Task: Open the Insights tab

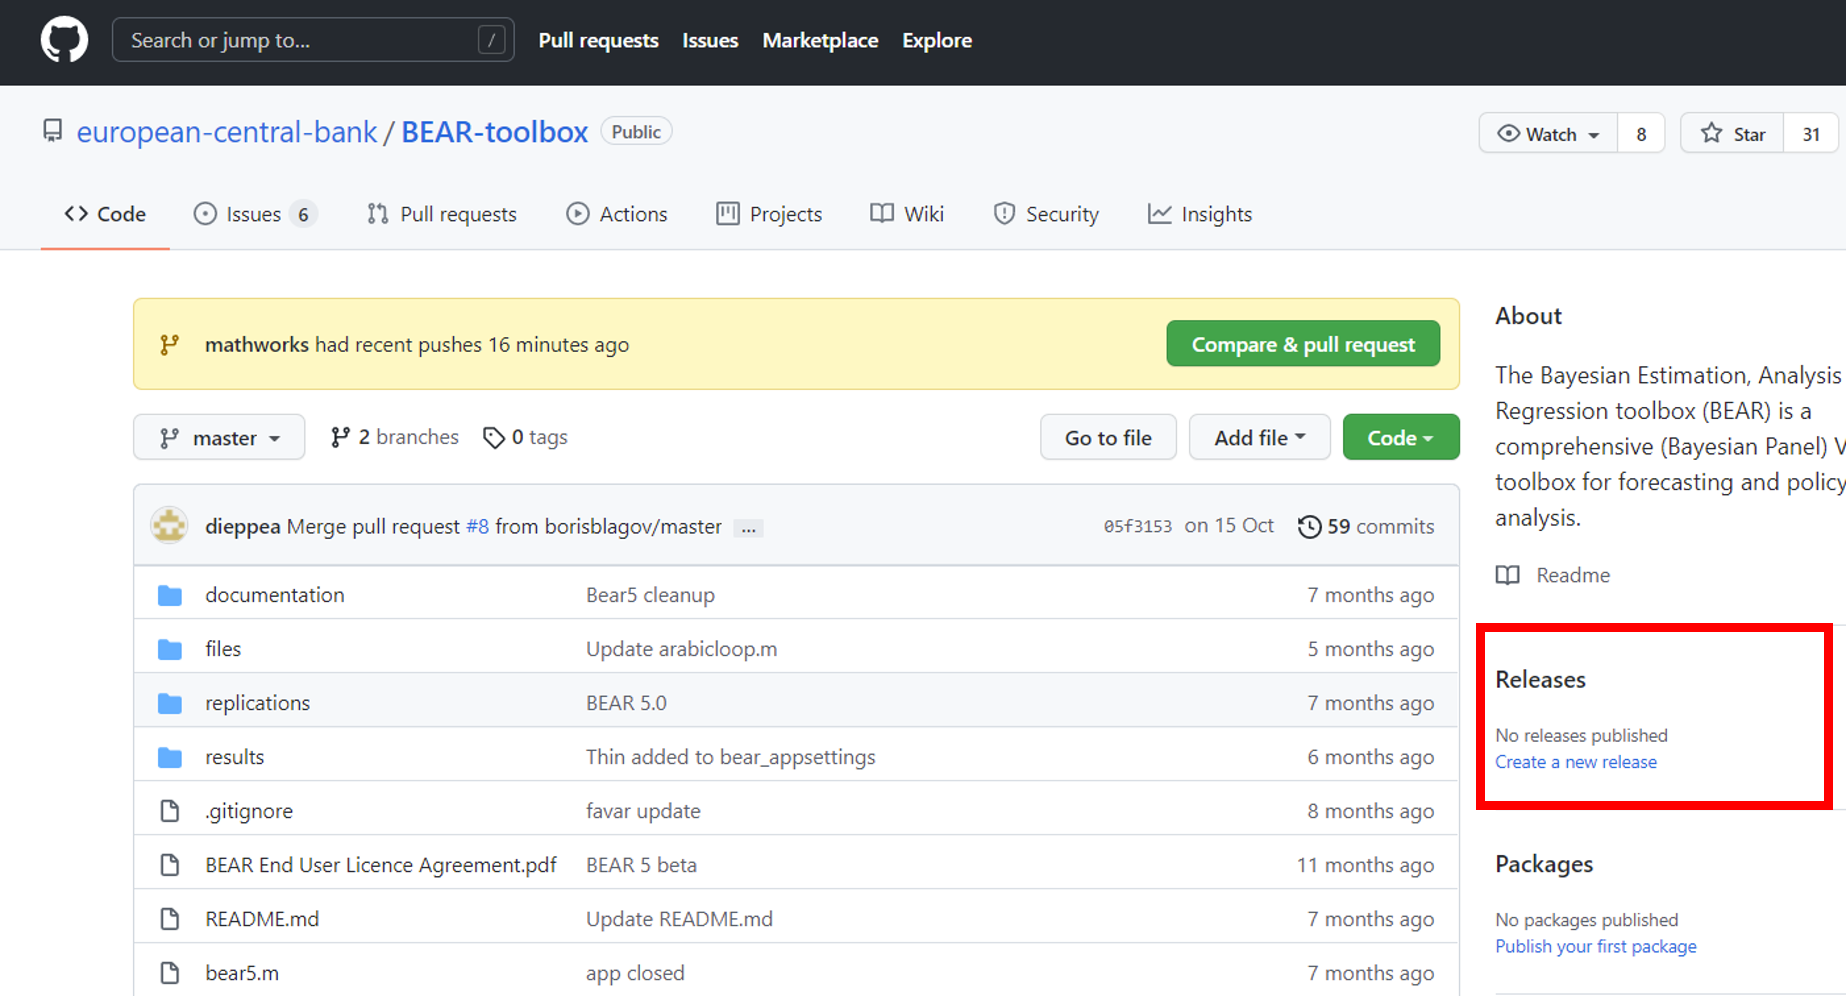Action: click(x=1200, y=214)
